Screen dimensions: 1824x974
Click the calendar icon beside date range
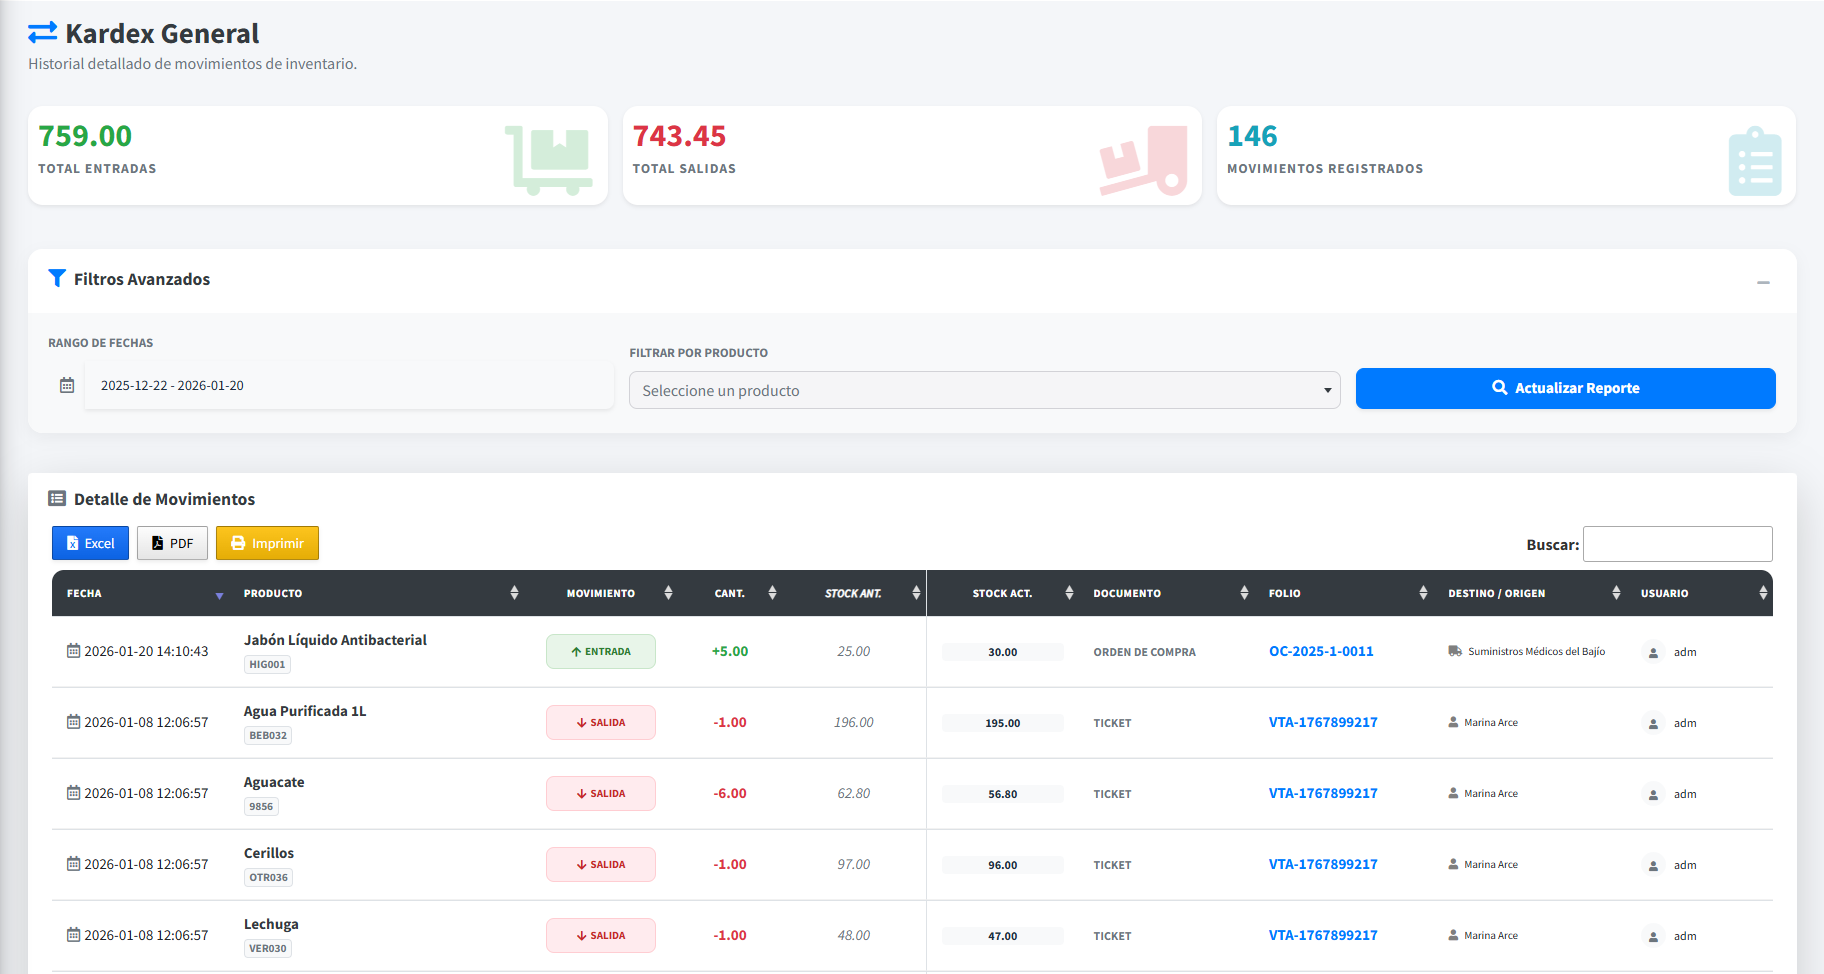[67, 385]
